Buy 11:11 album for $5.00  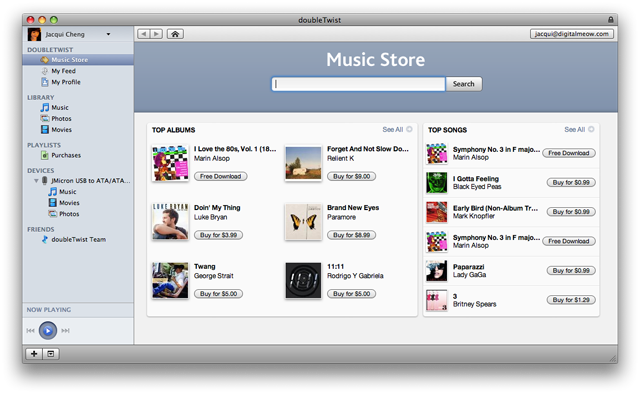click(351, 294)
